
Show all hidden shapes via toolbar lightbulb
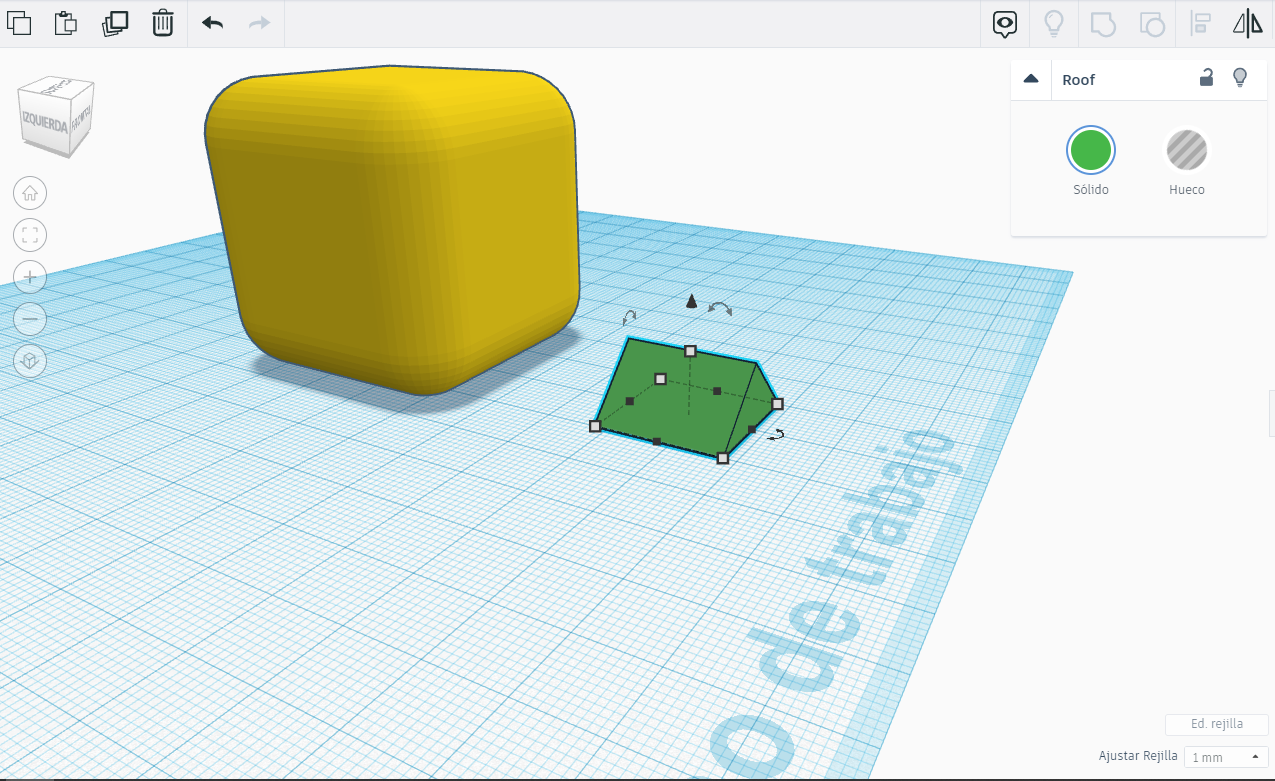coord(1053,23)
